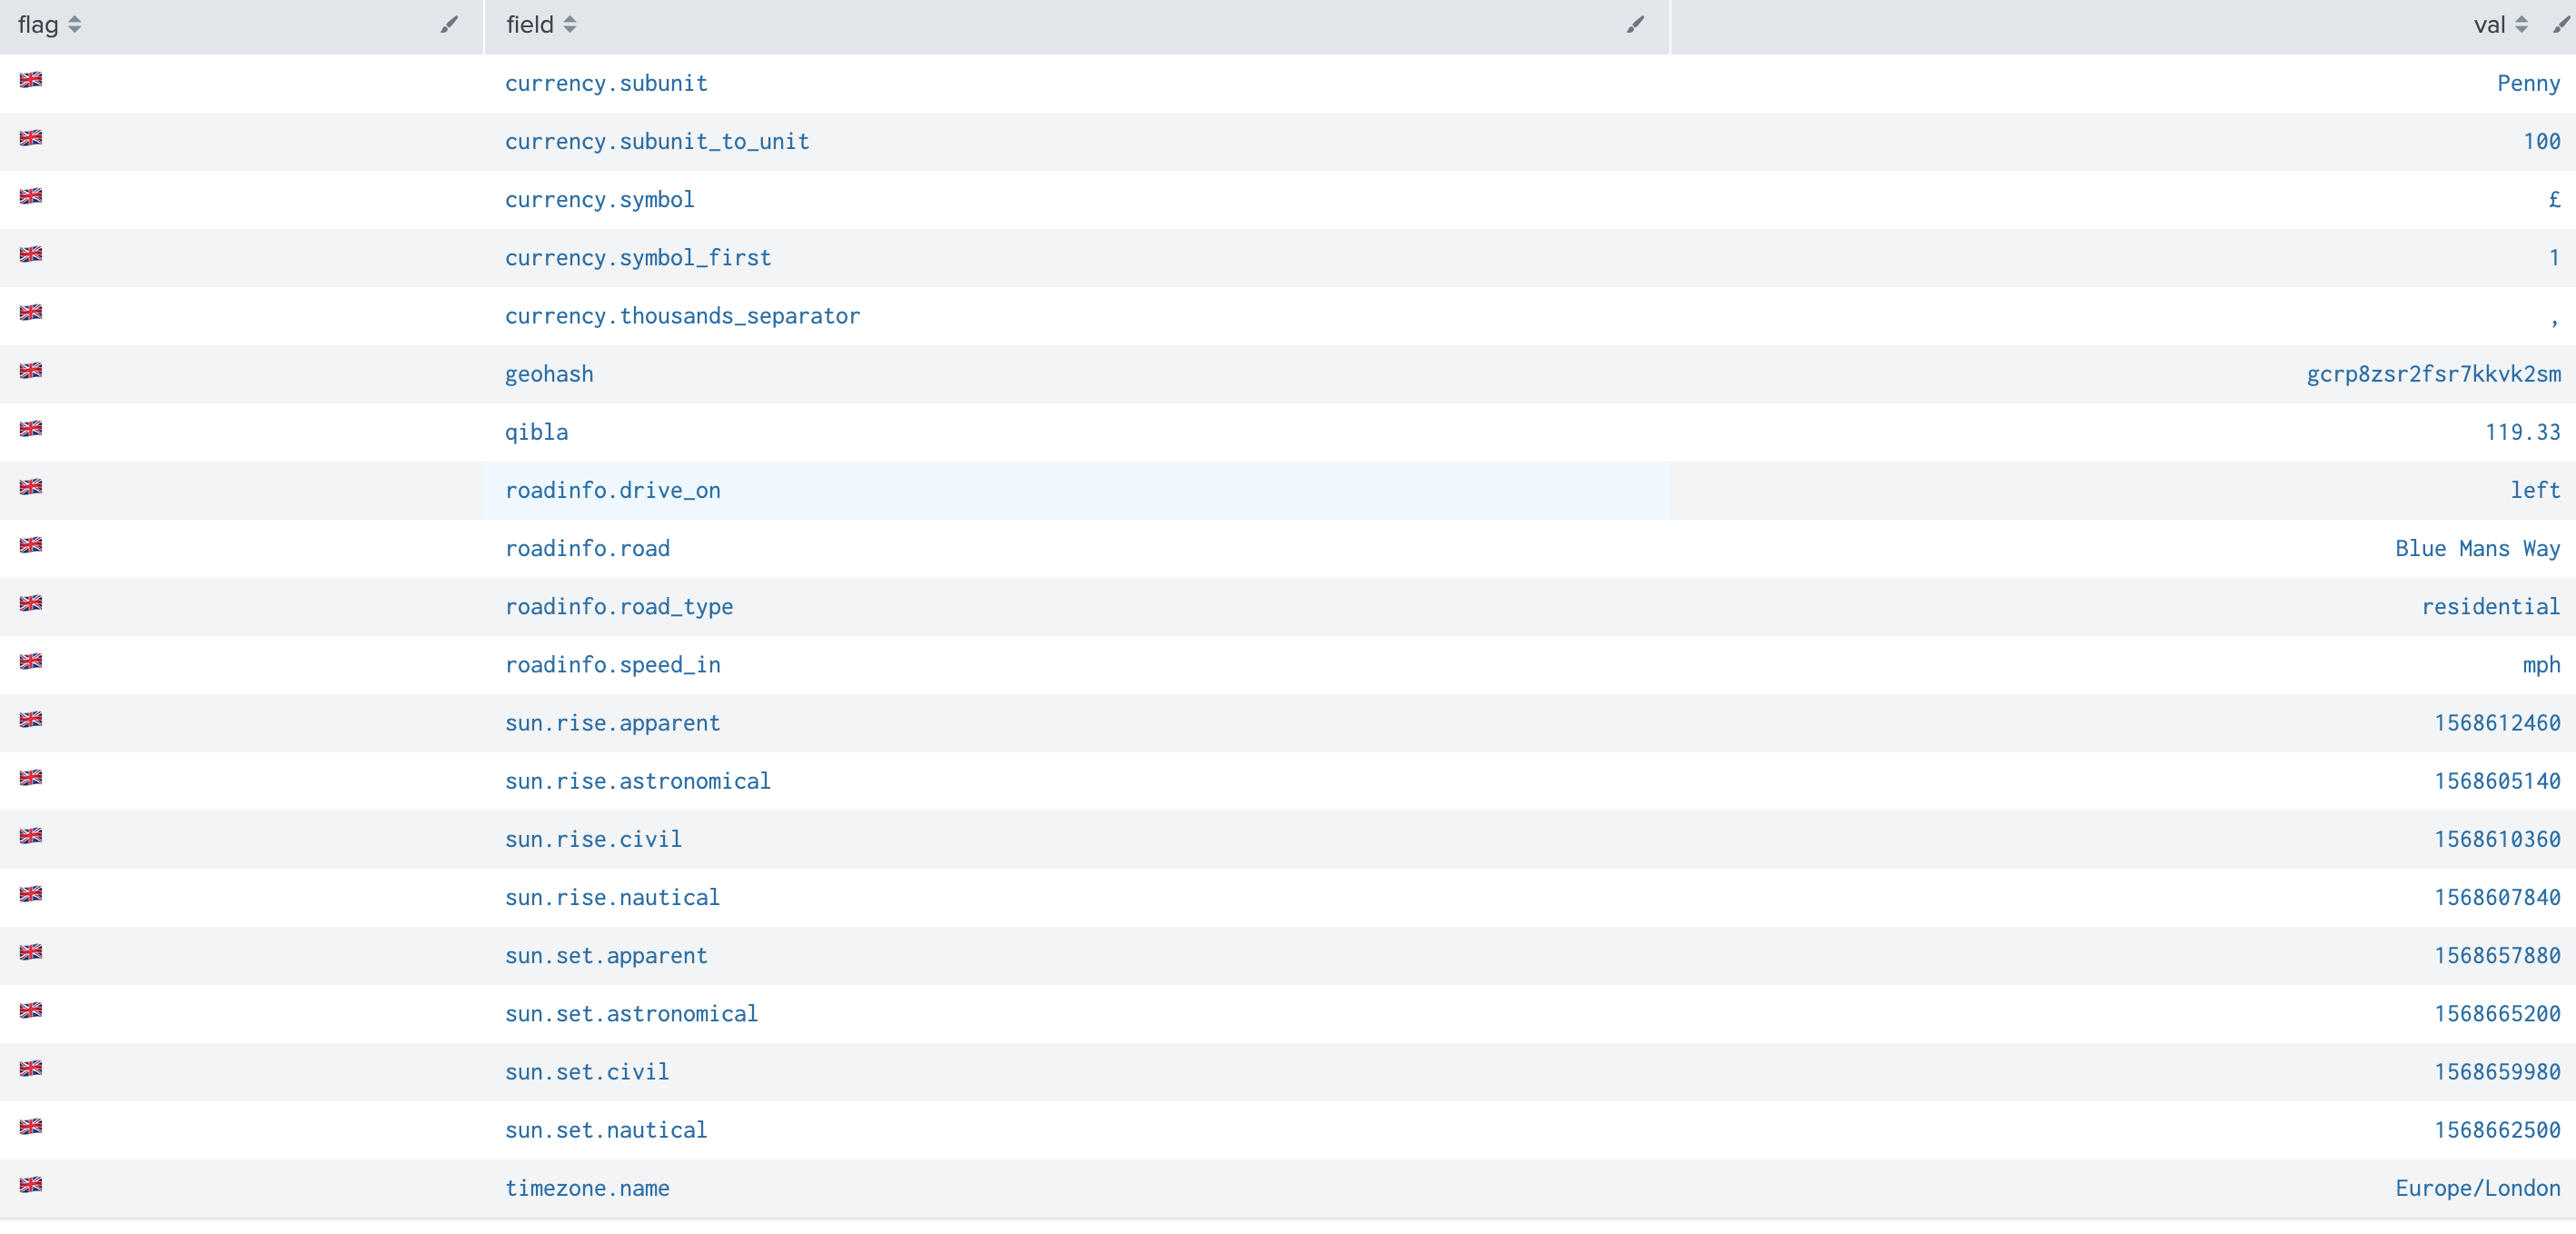Click the pencil edit icon in val column header

pyautogui.click(x=2560, y=25)
